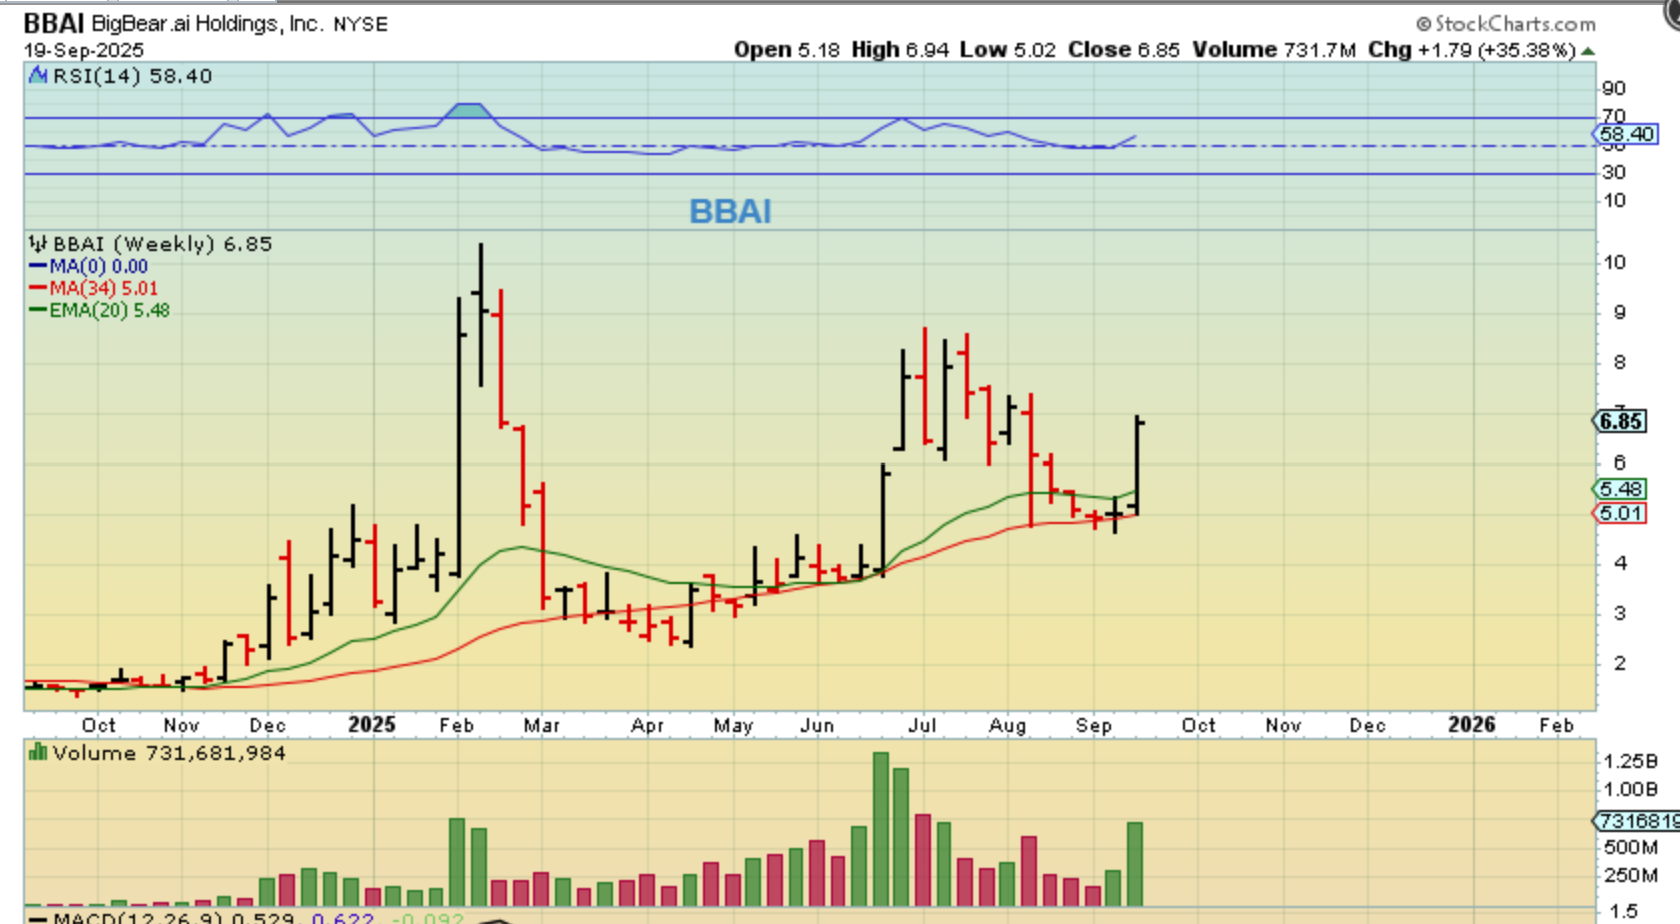Click the tallest February 2025 price bar
This screenshot has width=1680, height=924.
[x=481, y=314]
